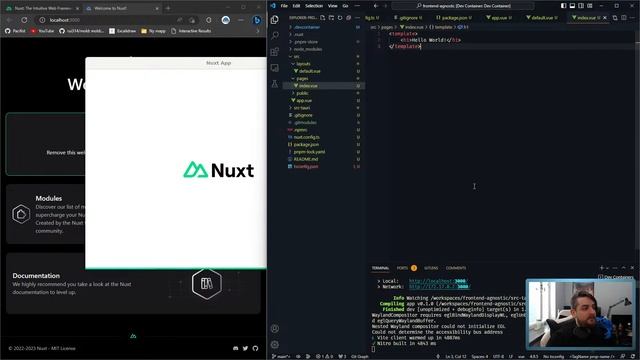Image resolution: width=640 pixels, height=360 pixels.
Task: Click the Nuxt logo in the Nuxt App window
Action: pyautogui.click(x=219, y=170)
